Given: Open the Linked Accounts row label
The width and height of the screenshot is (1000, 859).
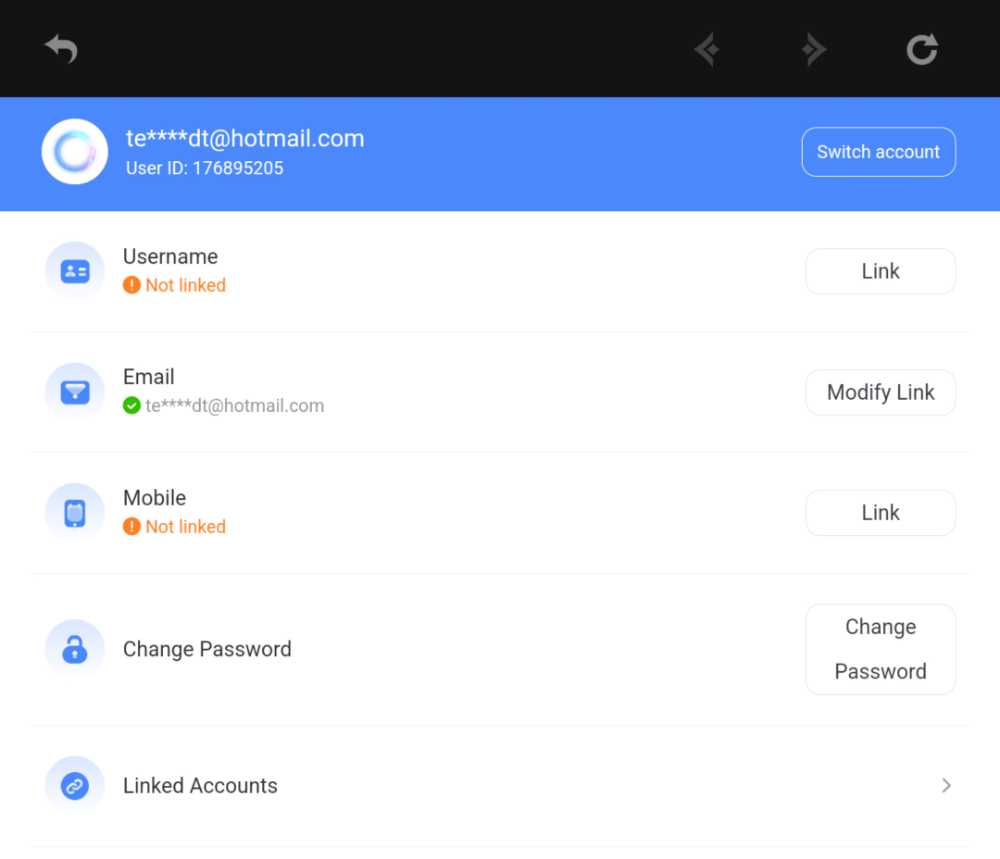Looking at the screenshot, I should (200, 786).
